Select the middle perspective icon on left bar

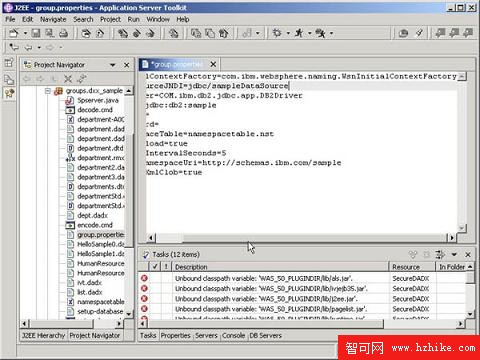(9, 79)
